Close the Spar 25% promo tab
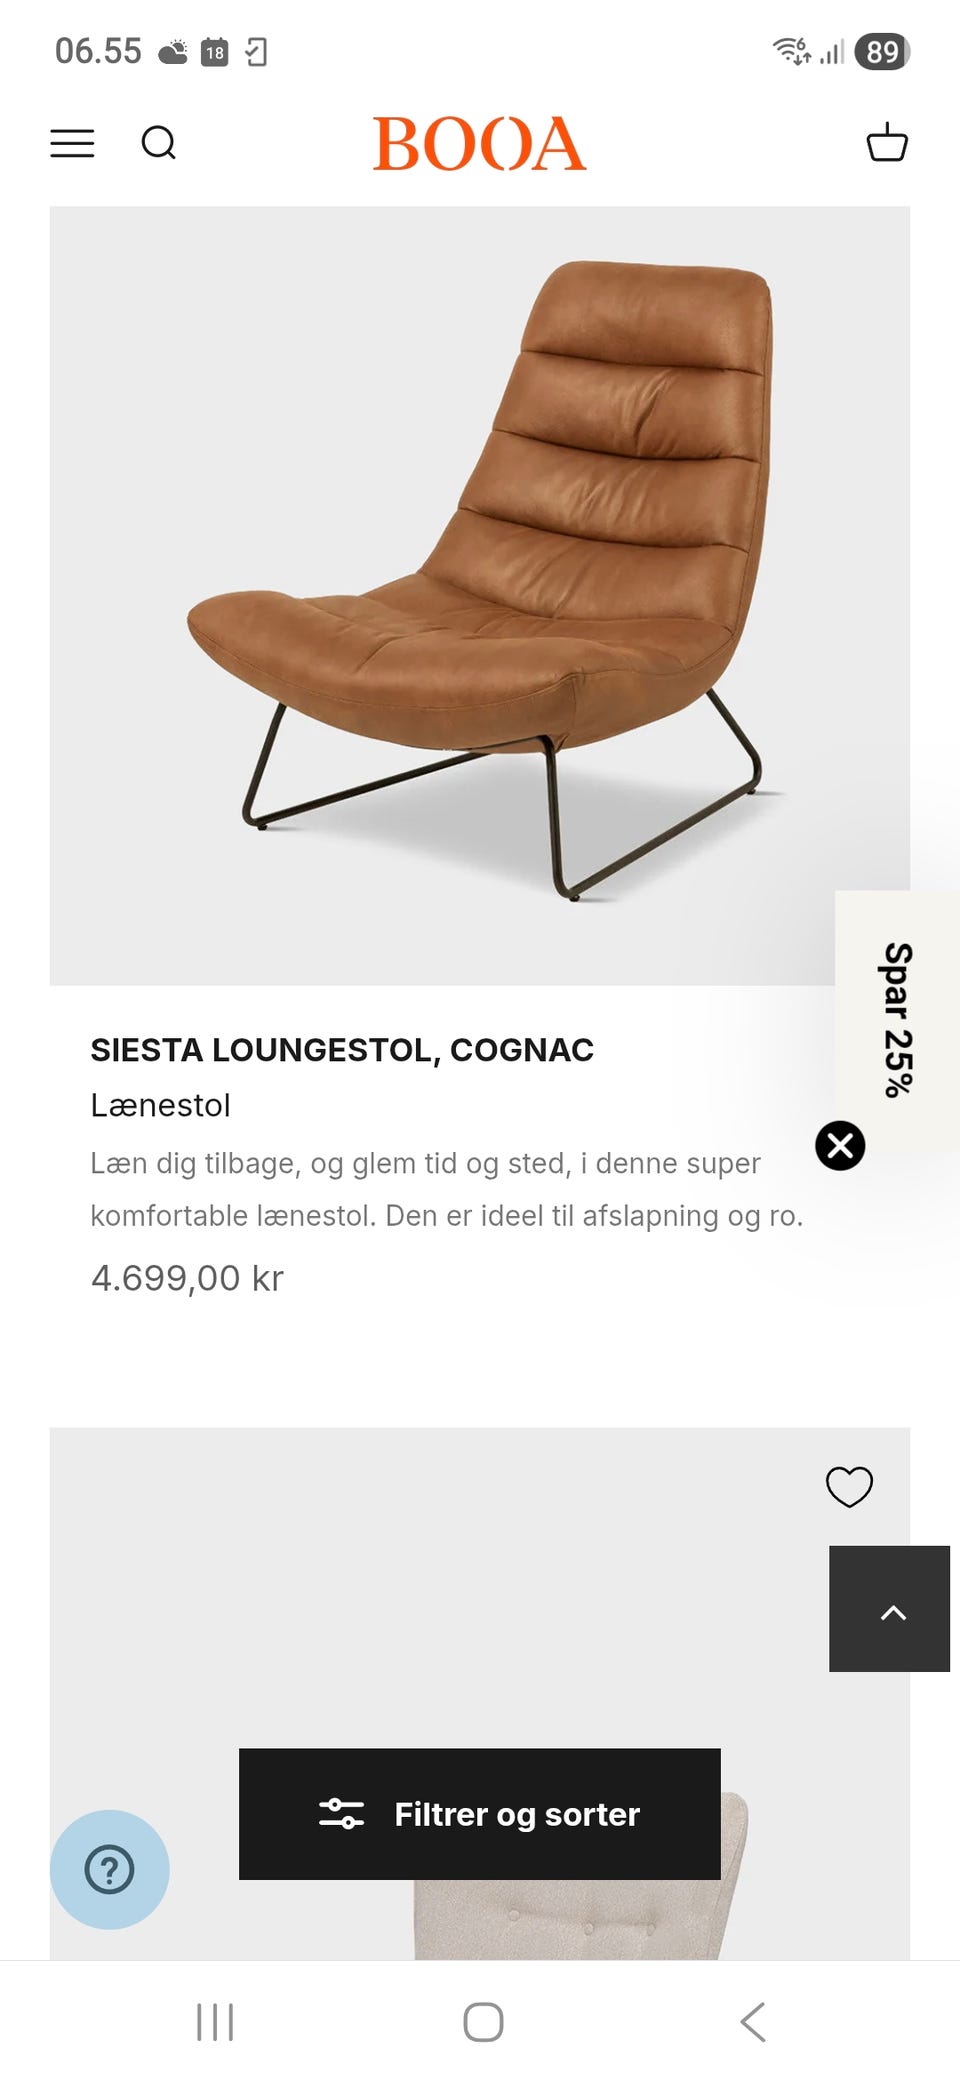The image size is (960, 2080). 840,1145
